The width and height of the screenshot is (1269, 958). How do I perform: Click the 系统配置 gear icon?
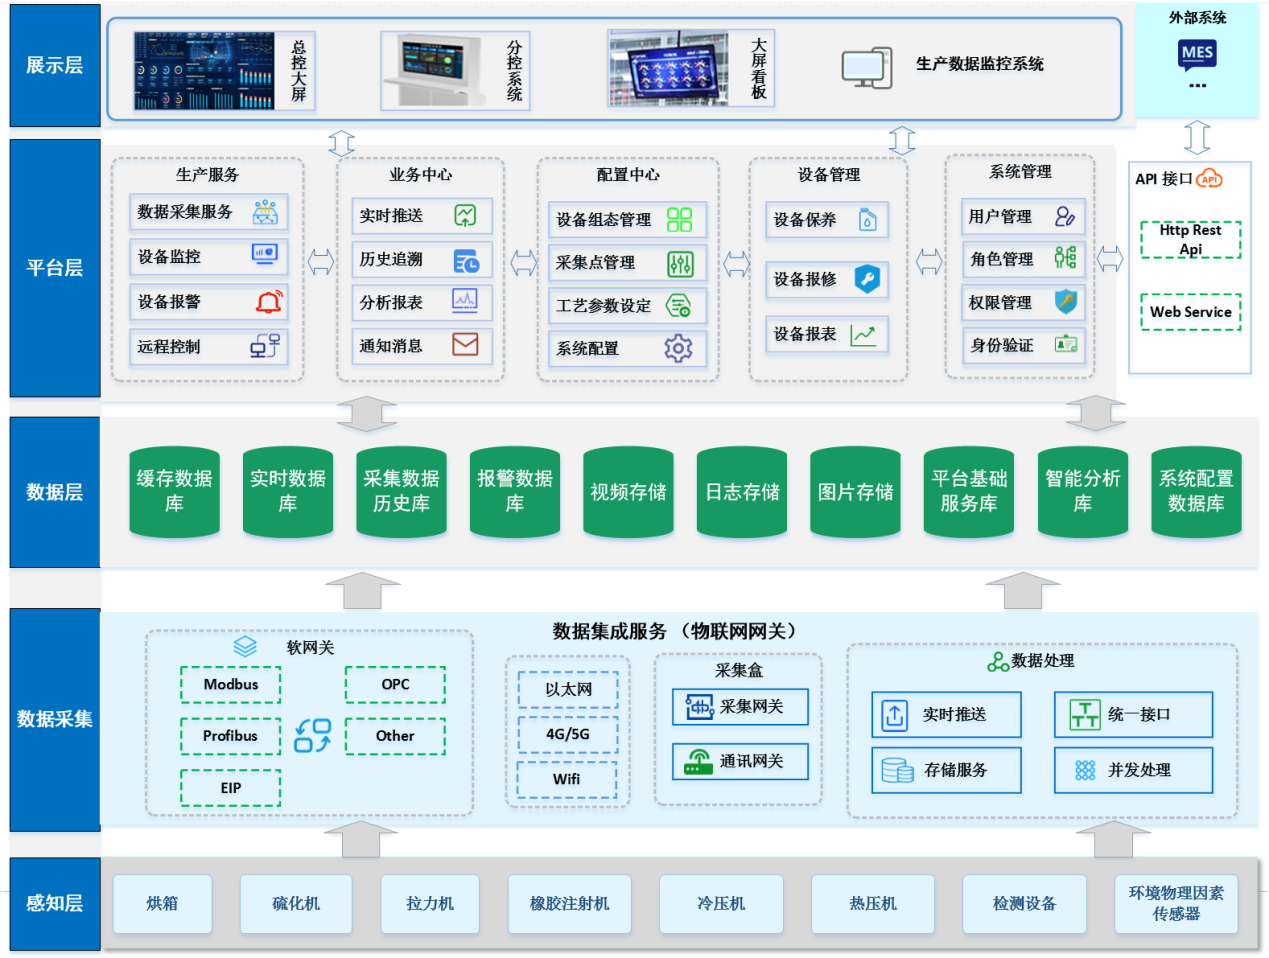[678, 348]
